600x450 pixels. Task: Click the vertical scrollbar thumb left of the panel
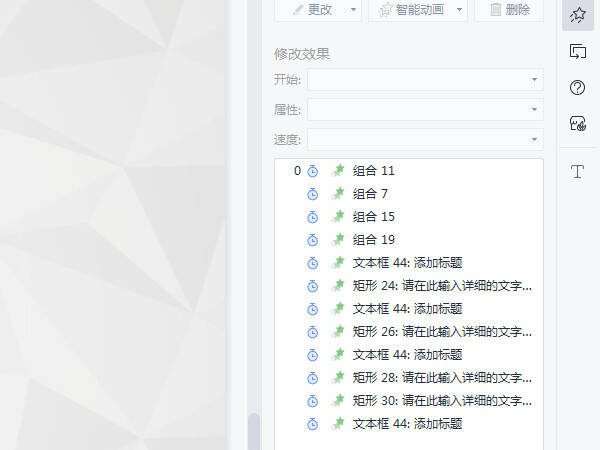click(x=253, y=431)
